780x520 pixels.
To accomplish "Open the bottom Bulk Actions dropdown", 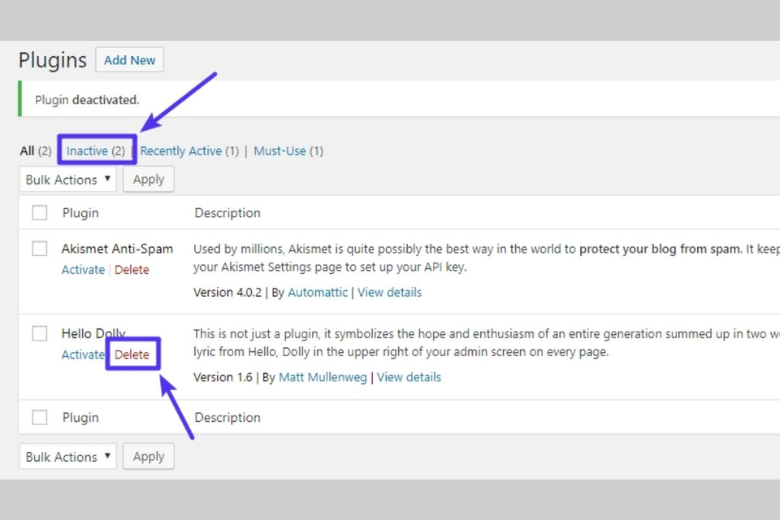I will [68, 457].
